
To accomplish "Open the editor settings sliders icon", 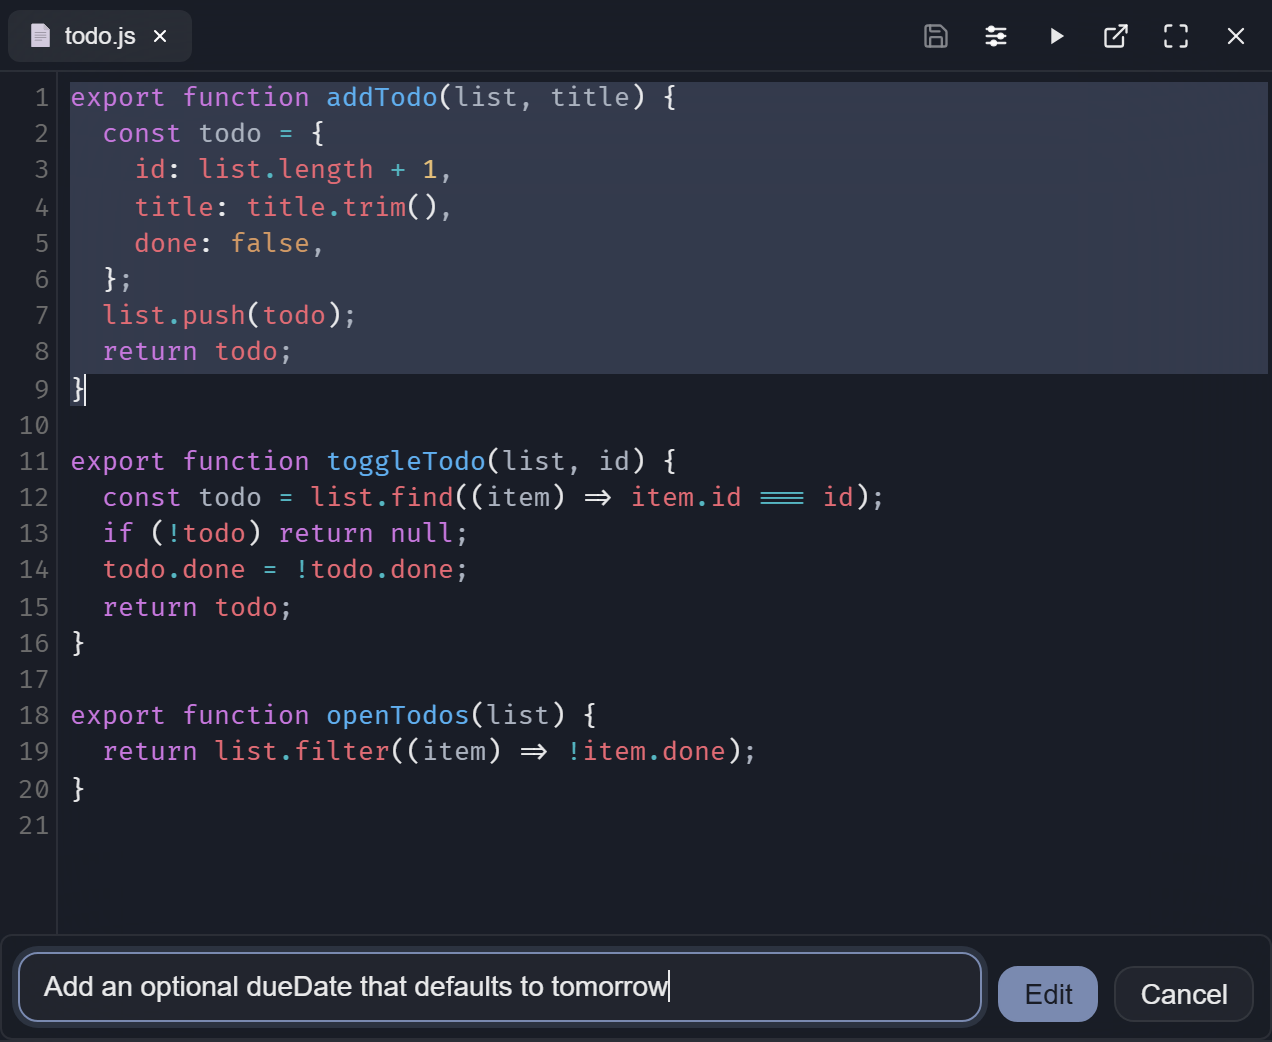I will pos(996,37).
